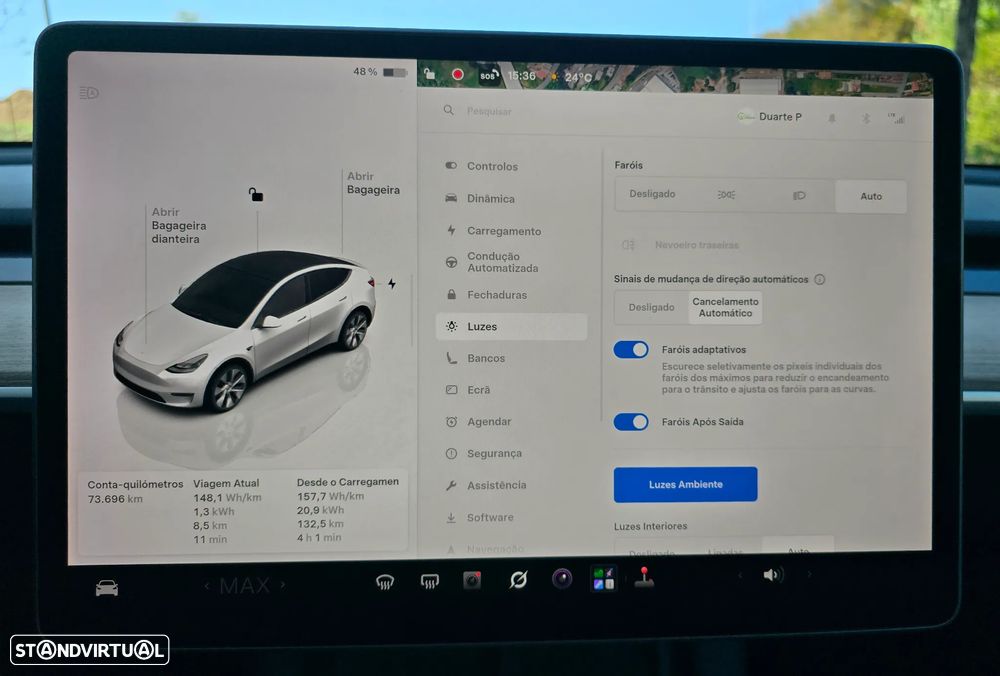
Task: Open the dashcam app in bottom bar
Action: tap(472, 580)
